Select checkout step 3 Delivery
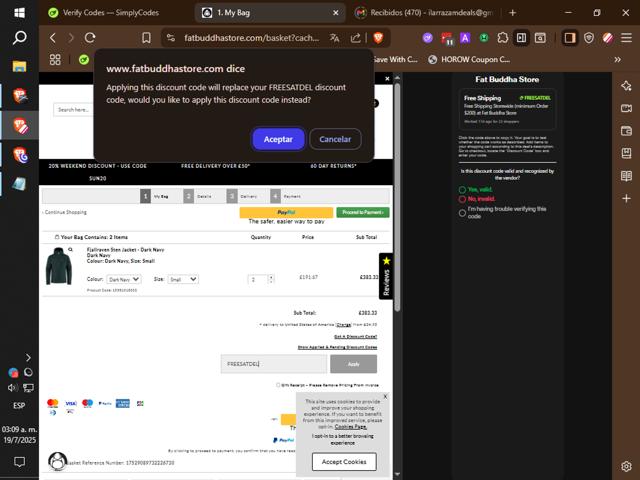 tap(242, 196)
